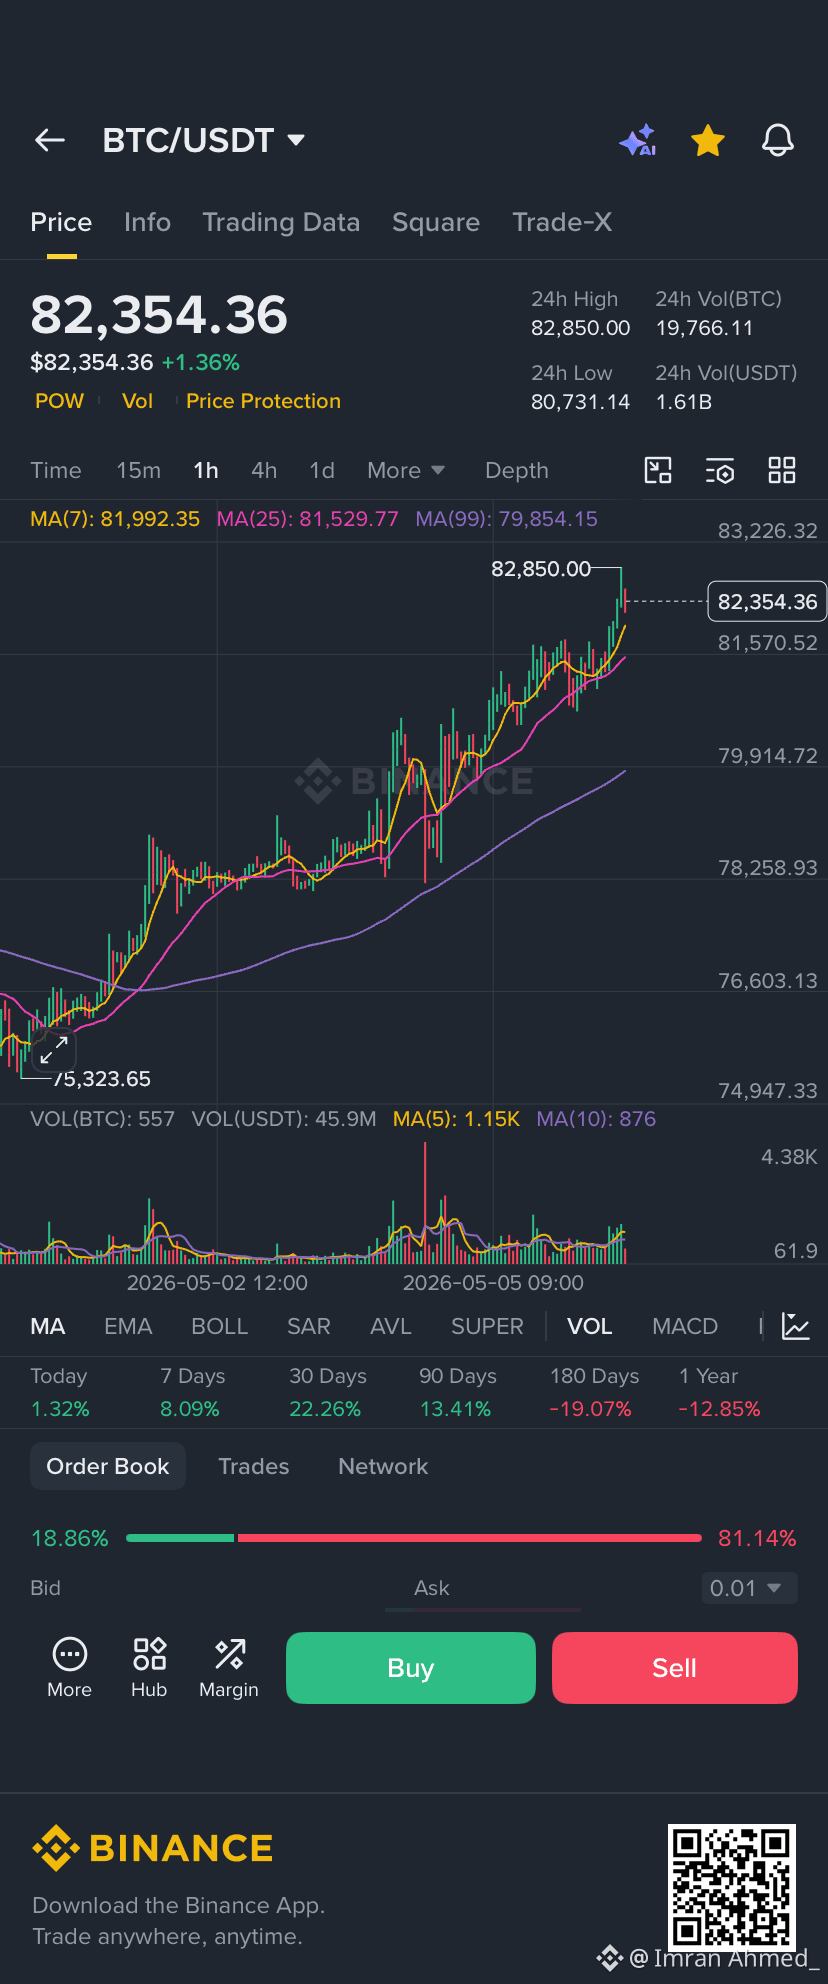
Task: Tap the MA(25): 81,529.77 legend
Action: pyautogui.click(x=308, y=519)
